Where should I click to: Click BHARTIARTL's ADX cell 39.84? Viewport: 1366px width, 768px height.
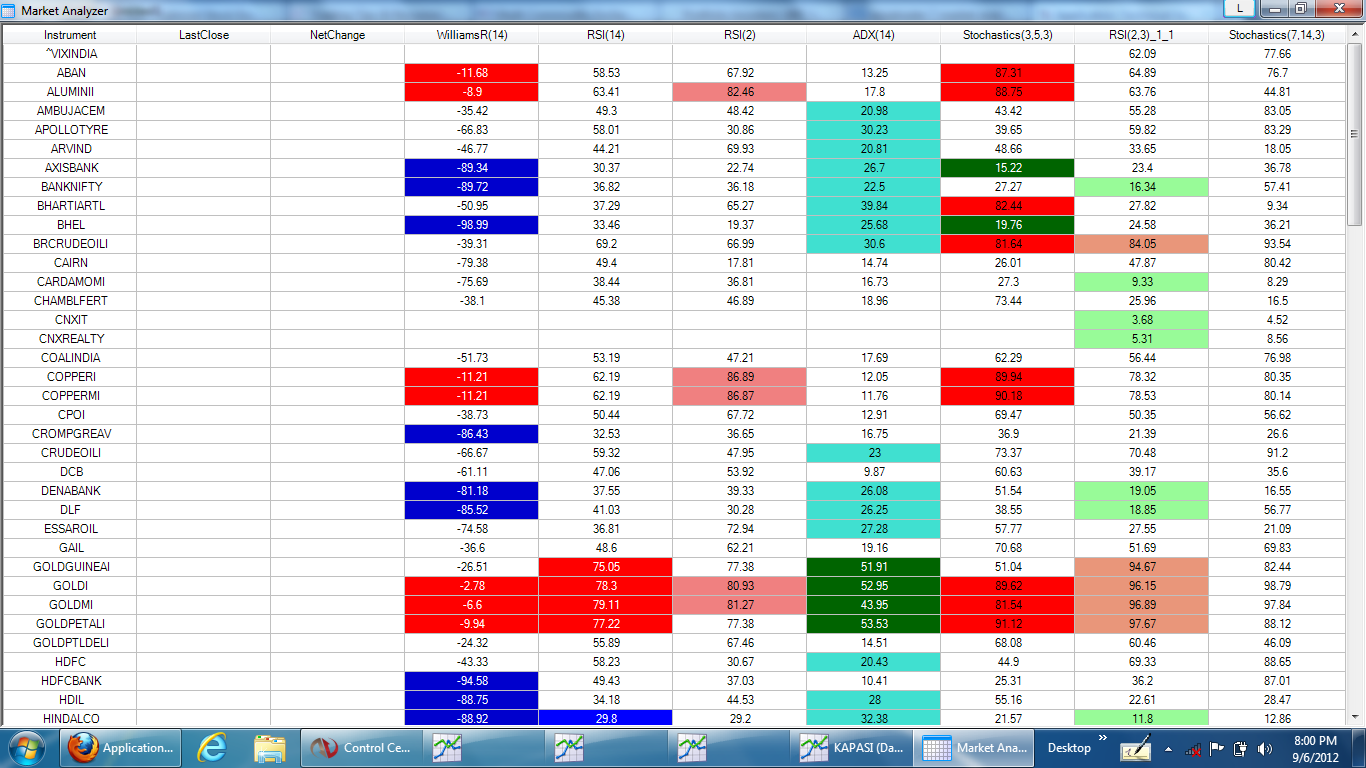click(x=874, y=206)
